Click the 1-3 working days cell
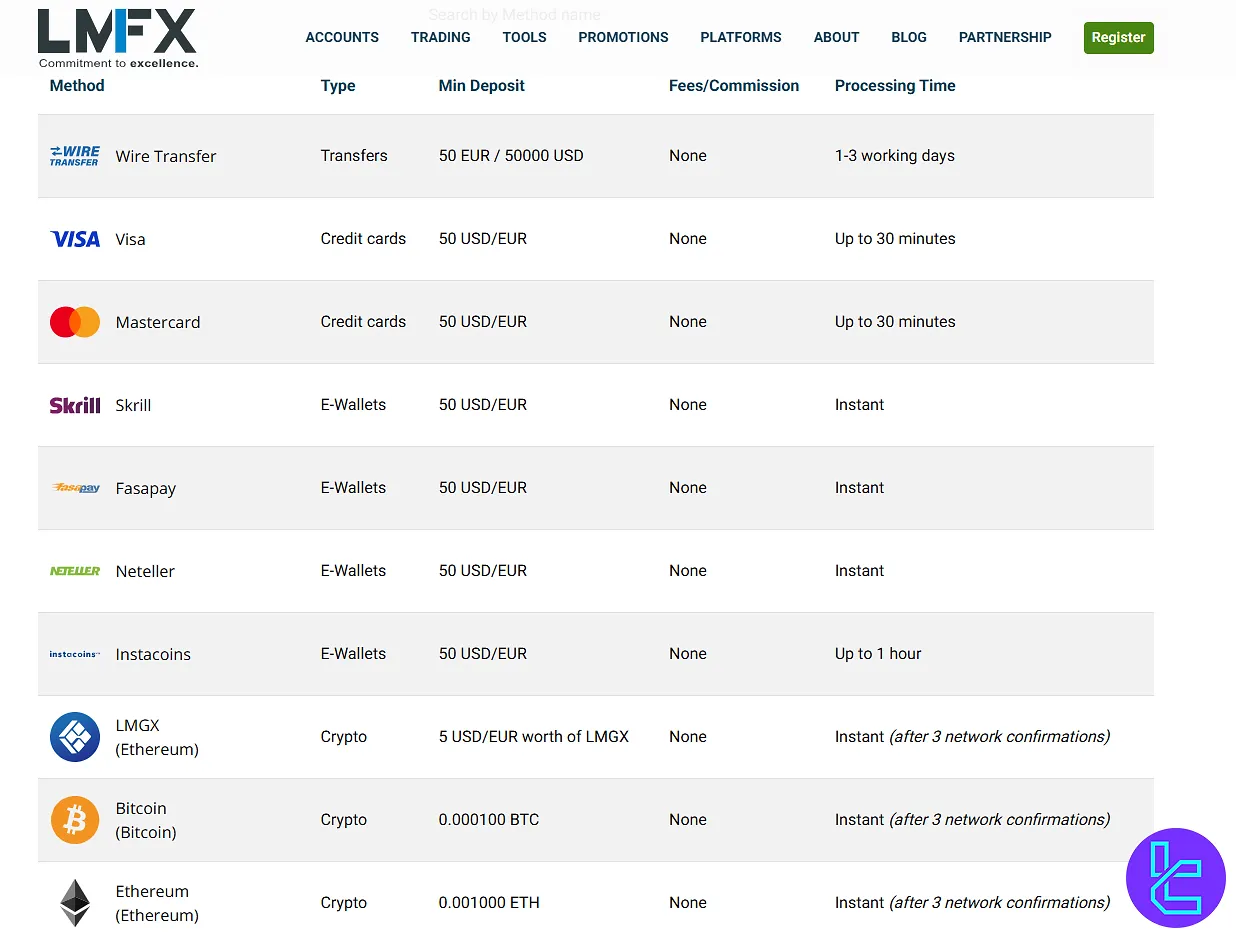 click(x=895, y=156)
